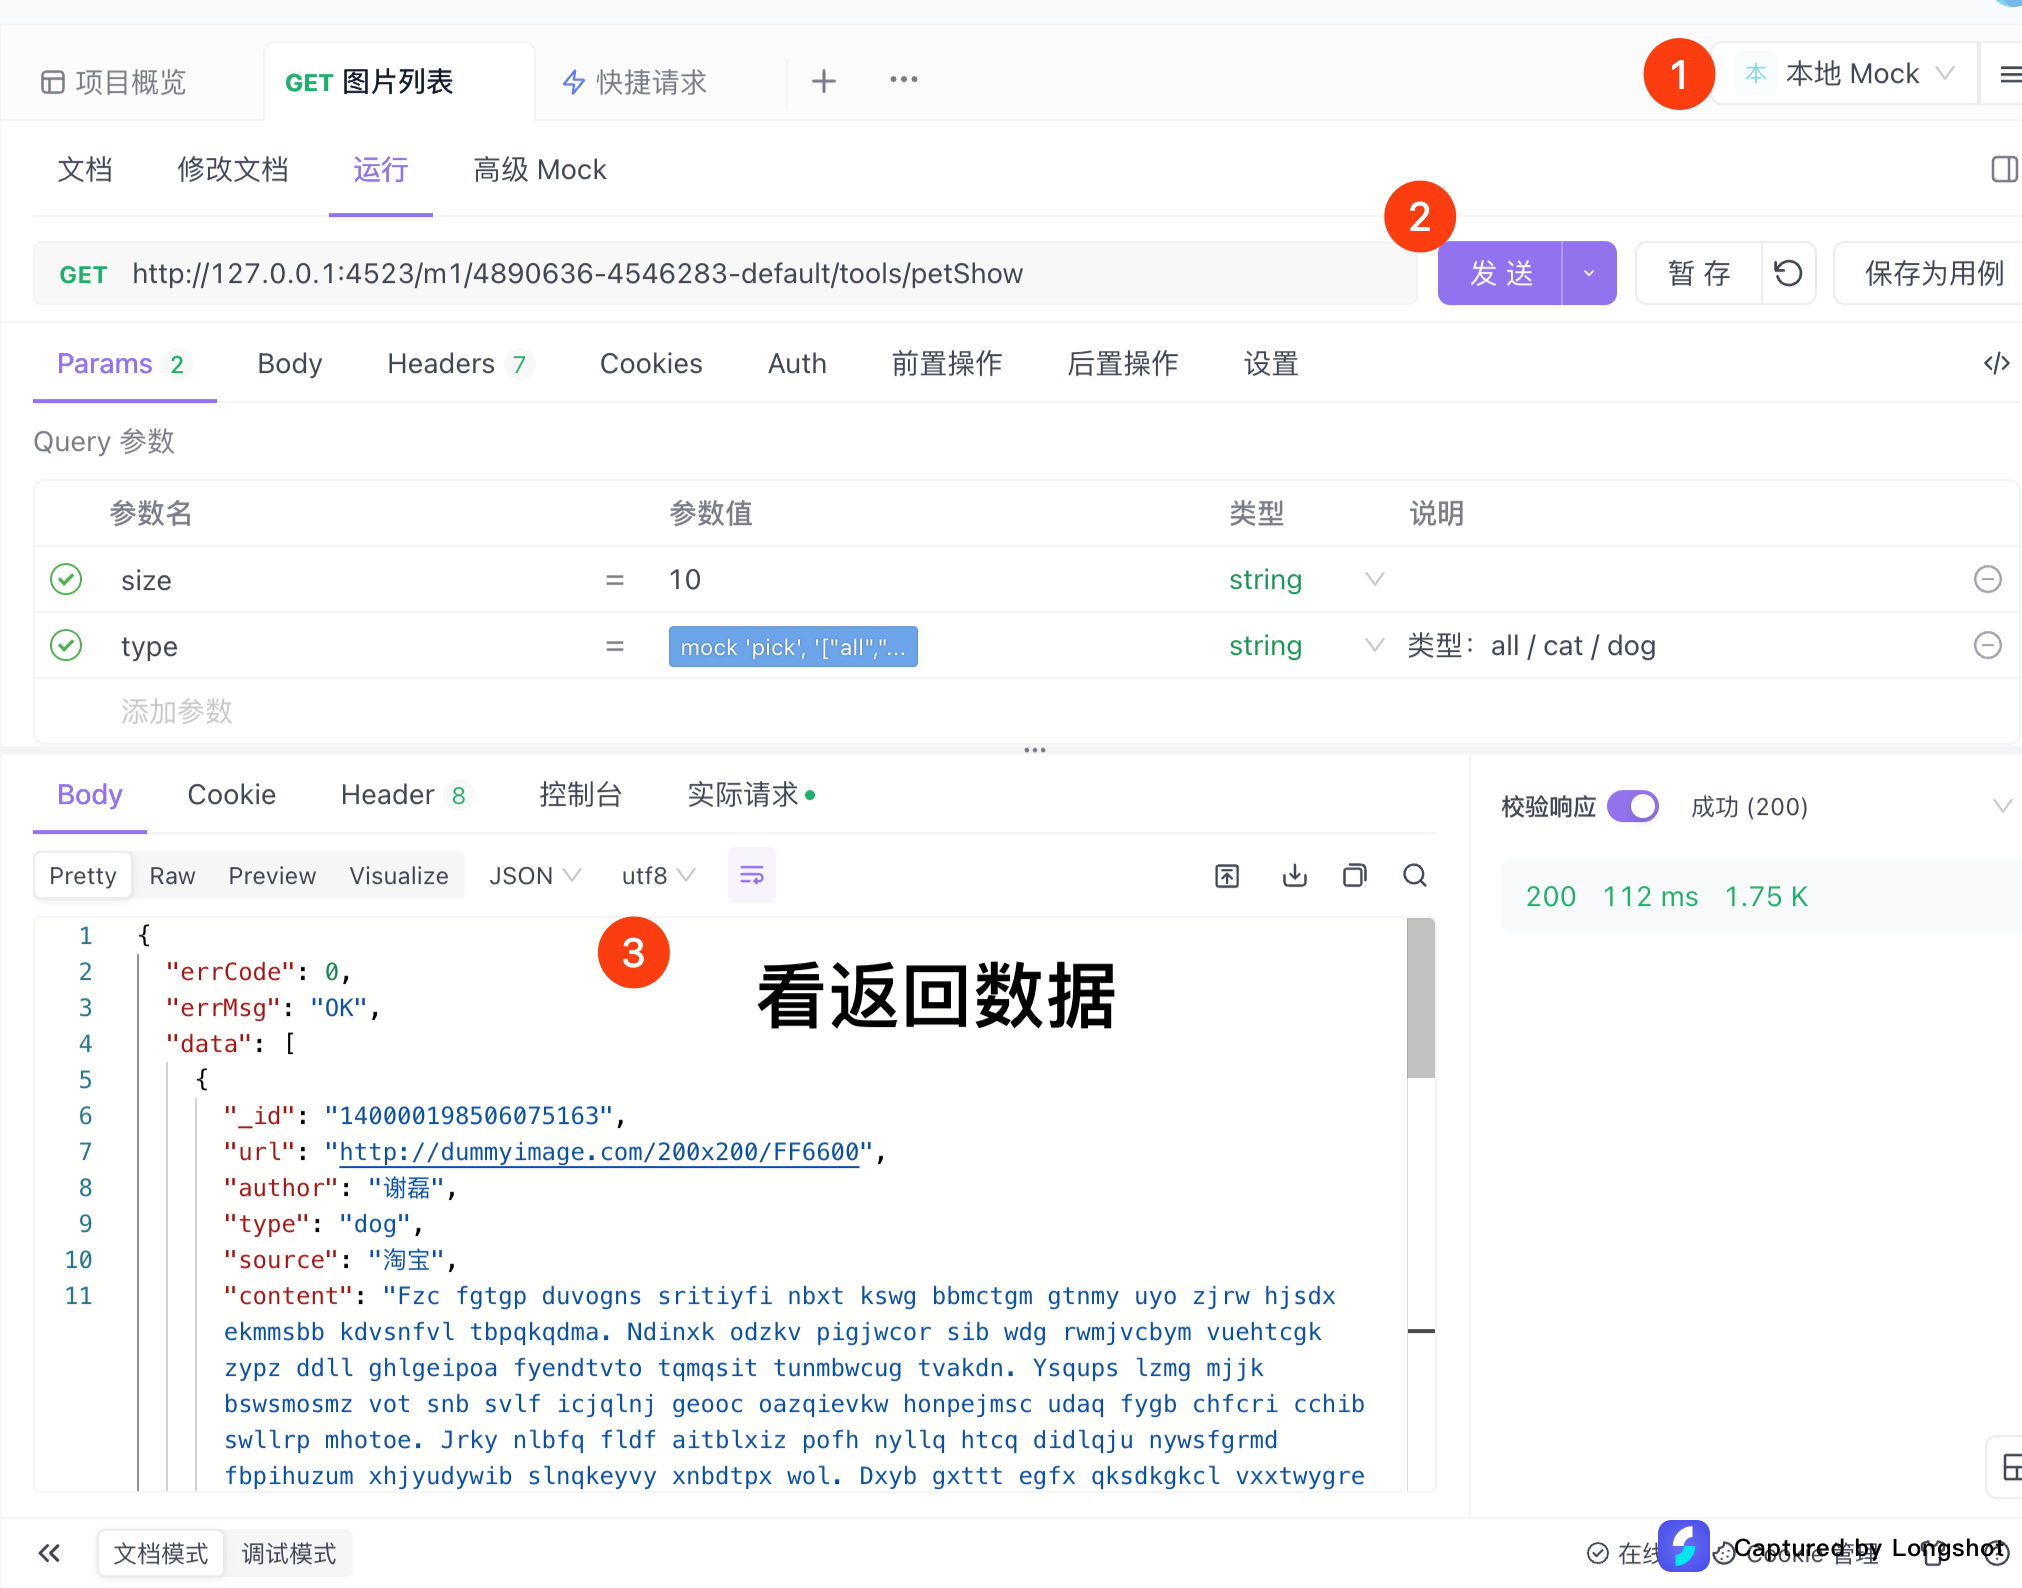The height and width of the screenshot is (1588, 2022).
Task: Select the Raw view mode
Action: [x=172, y=876]
